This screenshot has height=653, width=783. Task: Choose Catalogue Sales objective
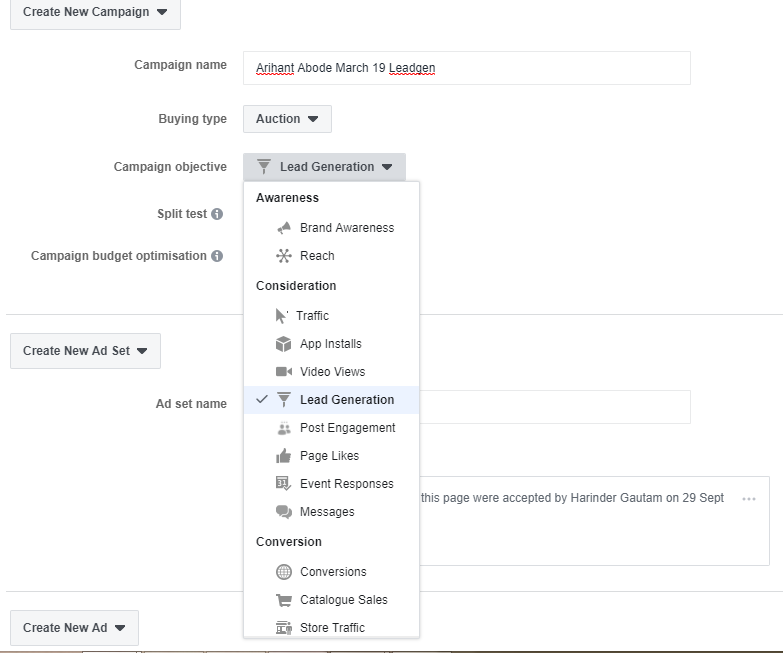point(332,600)
